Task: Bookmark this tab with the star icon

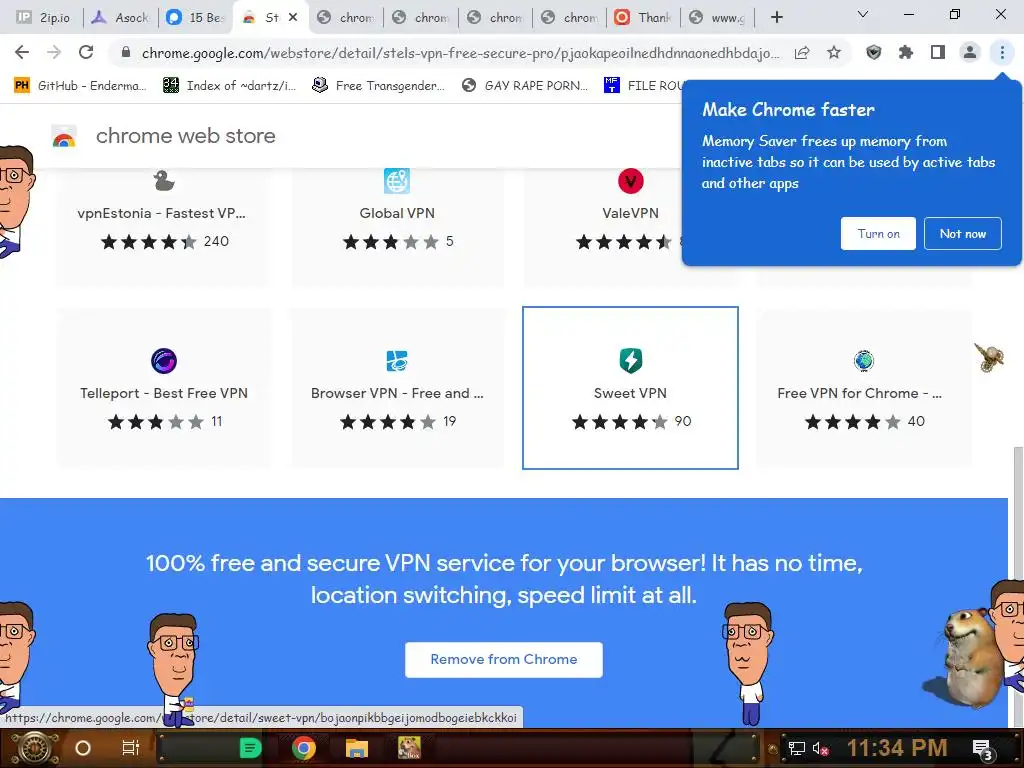Action: 834,52
